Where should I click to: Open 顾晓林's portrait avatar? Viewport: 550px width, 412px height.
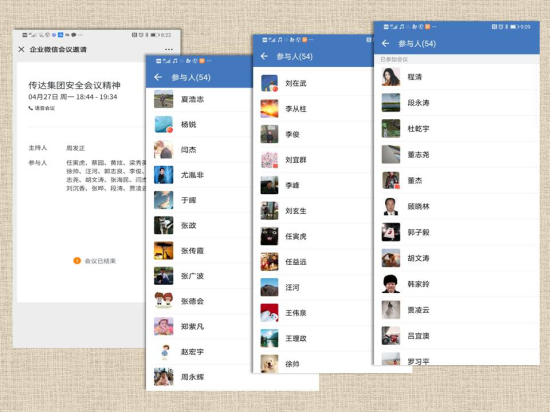click(391, 207)
